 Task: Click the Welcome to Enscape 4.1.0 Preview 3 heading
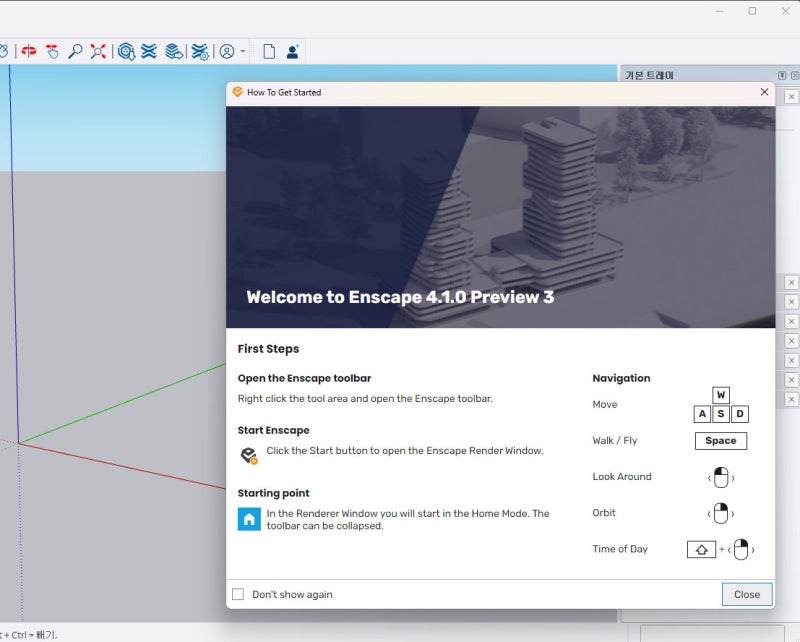point(400,297)
